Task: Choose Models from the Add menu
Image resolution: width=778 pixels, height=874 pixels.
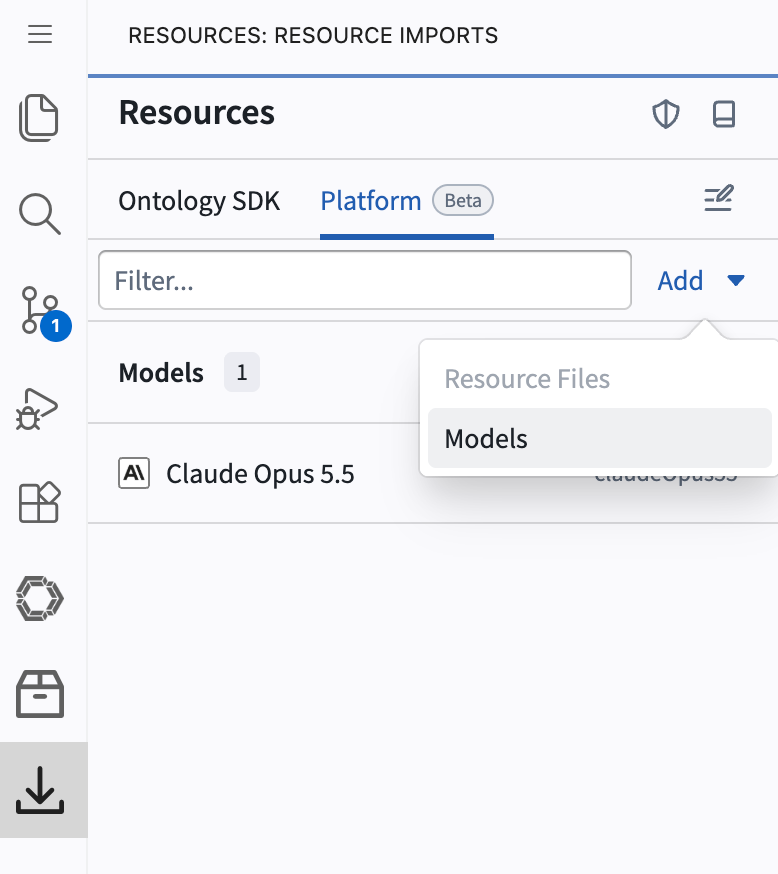Action: 600,438
